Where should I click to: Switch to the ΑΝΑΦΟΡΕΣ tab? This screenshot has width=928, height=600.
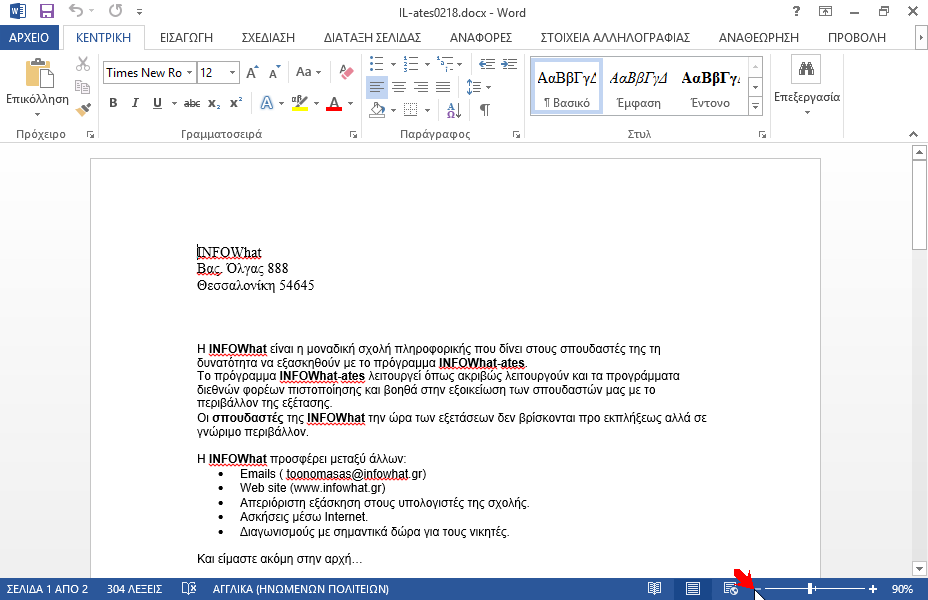[481, 37]
